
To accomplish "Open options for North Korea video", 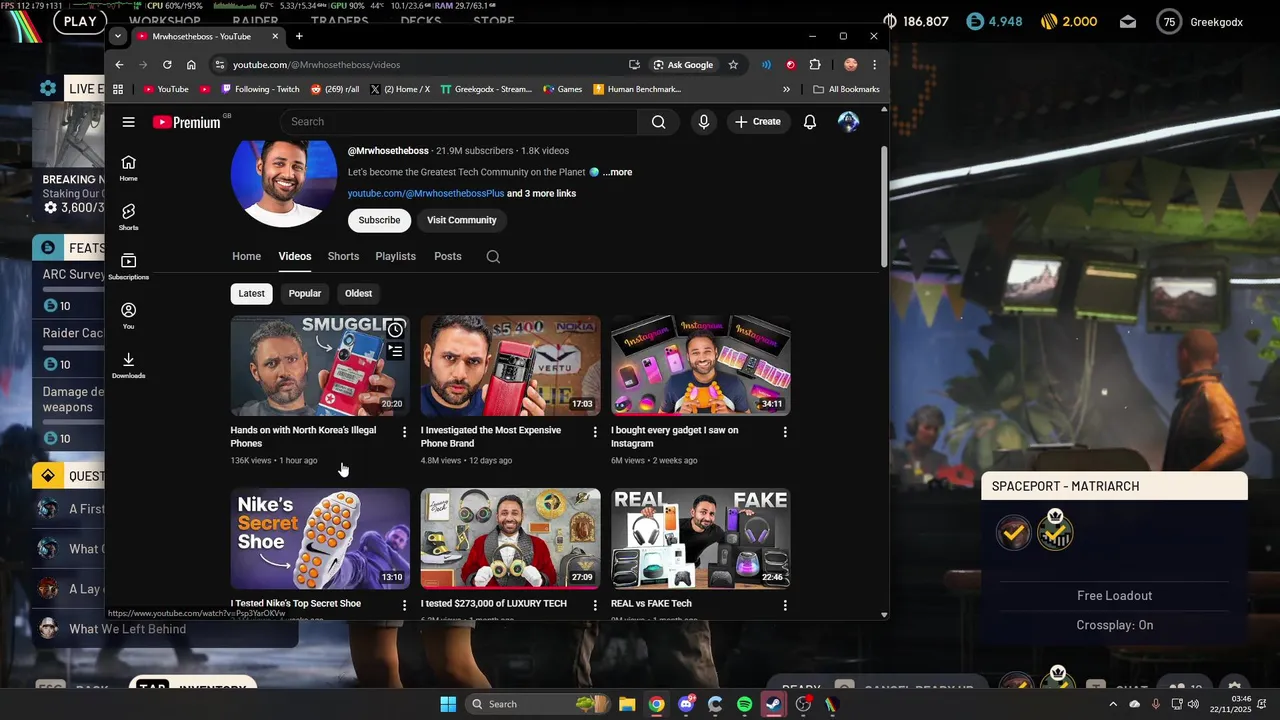I will [404, 432].
